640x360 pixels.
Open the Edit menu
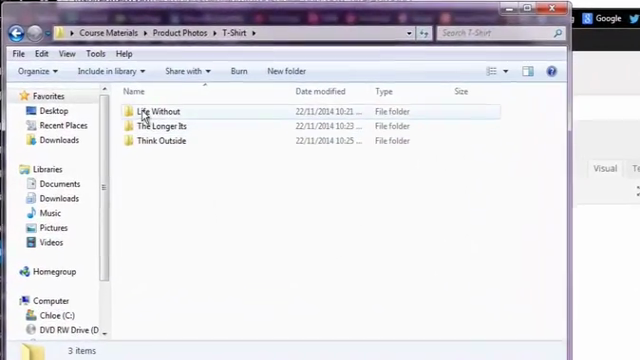click(x=42, y=54)
